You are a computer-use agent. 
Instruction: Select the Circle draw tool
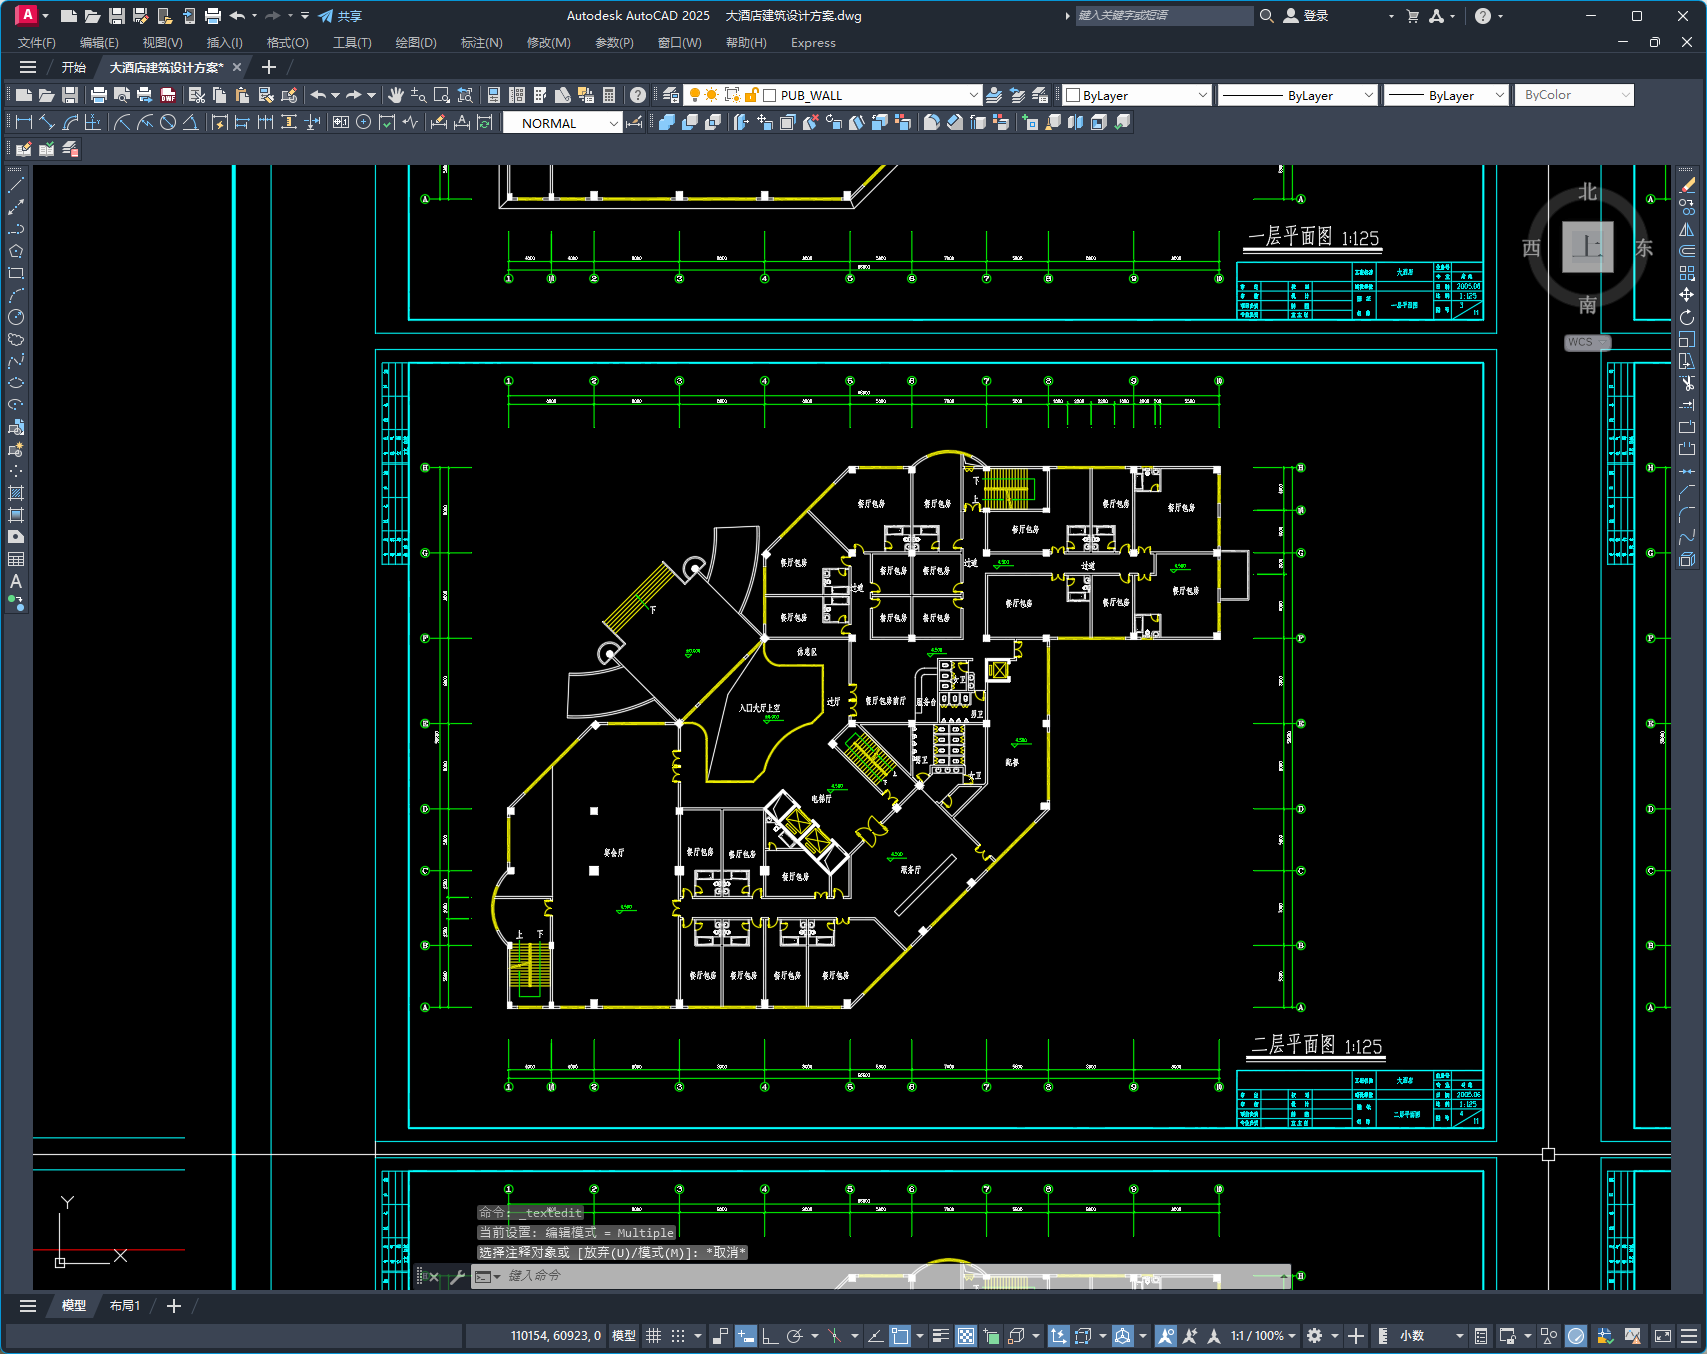(16, 317)
